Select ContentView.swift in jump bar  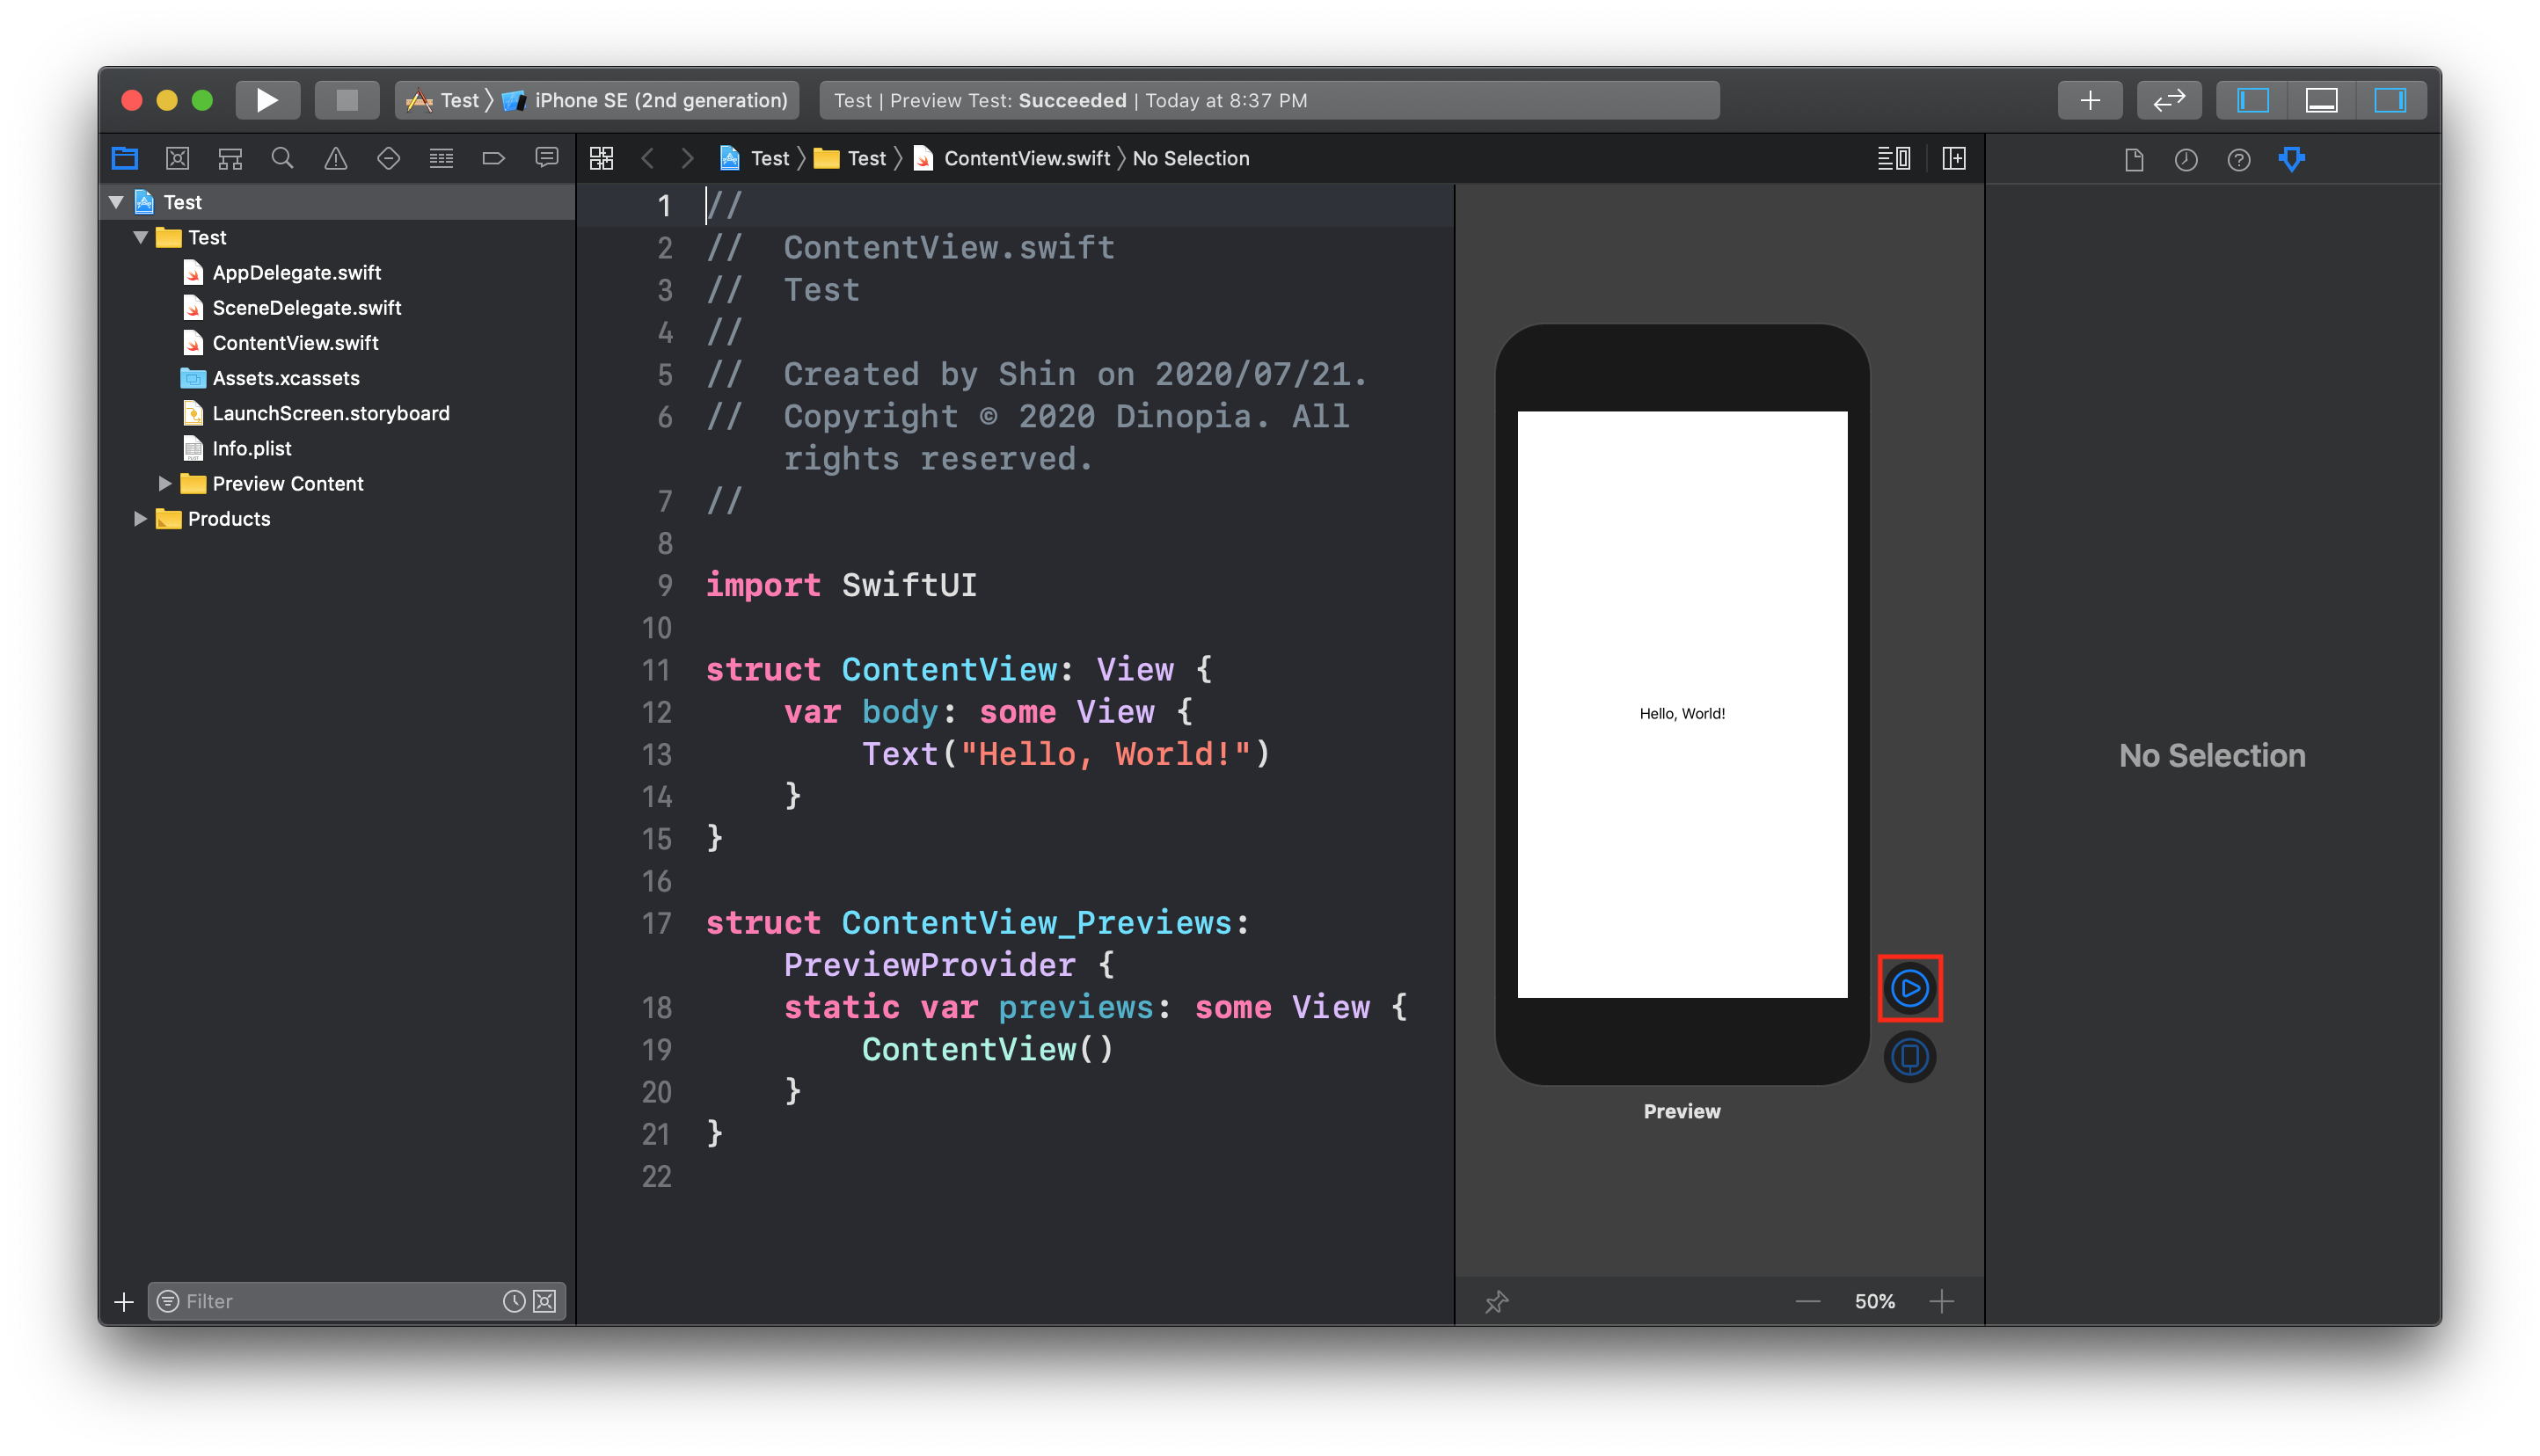pos(1026,158)
